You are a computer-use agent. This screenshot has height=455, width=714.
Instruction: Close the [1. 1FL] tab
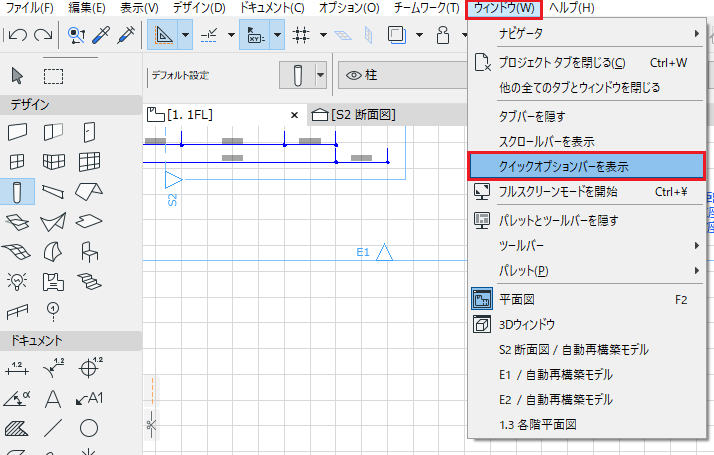(x=295, y=115)
